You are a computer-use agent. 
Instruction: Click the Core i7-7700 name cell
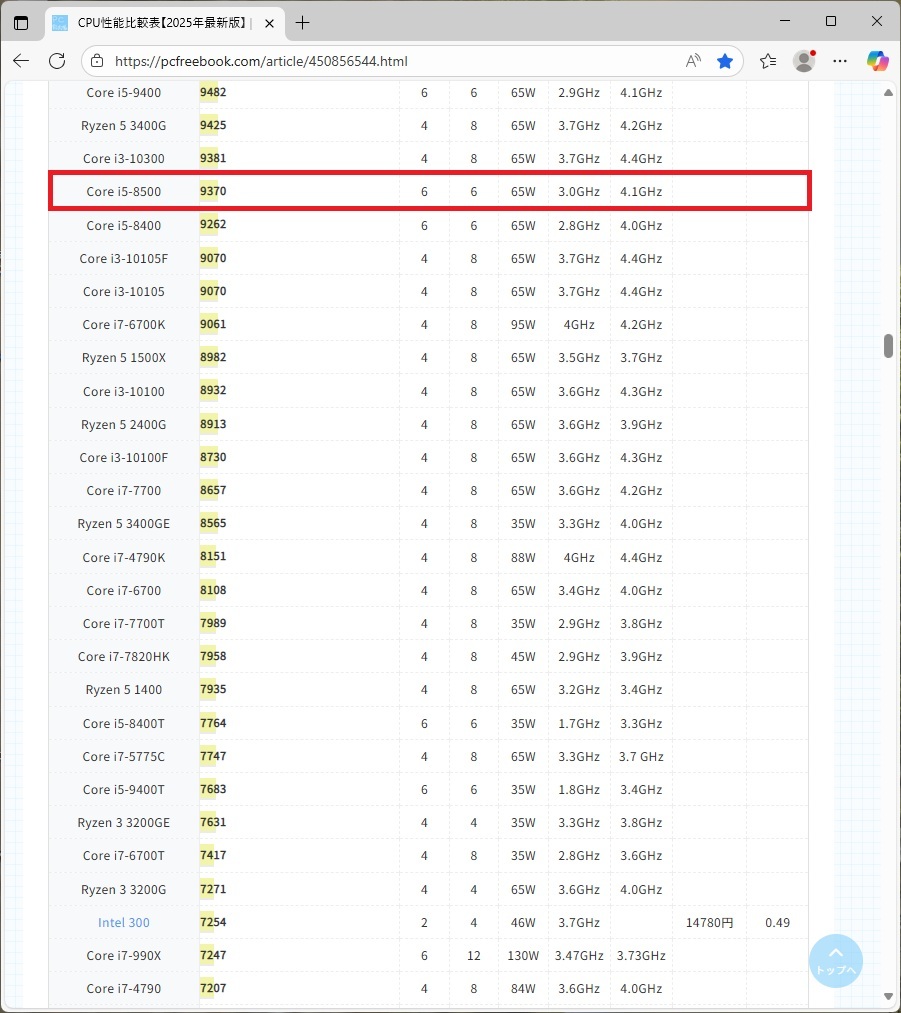(x=123, y=490)
